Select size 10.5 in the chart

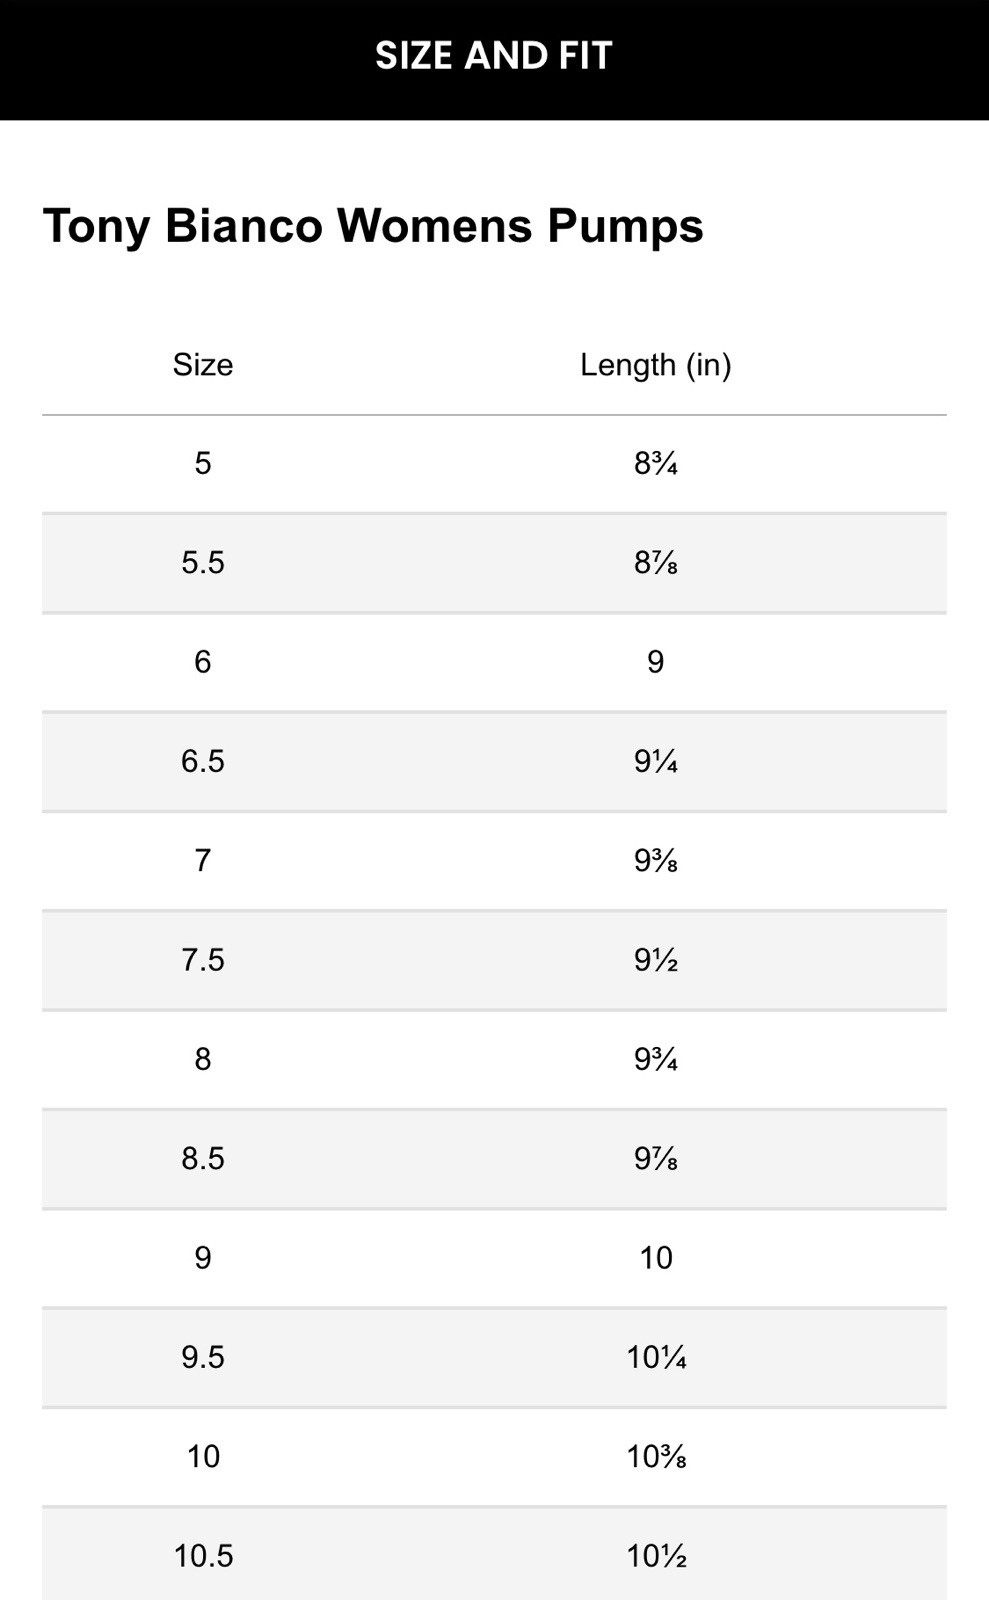click(203, 1556)
